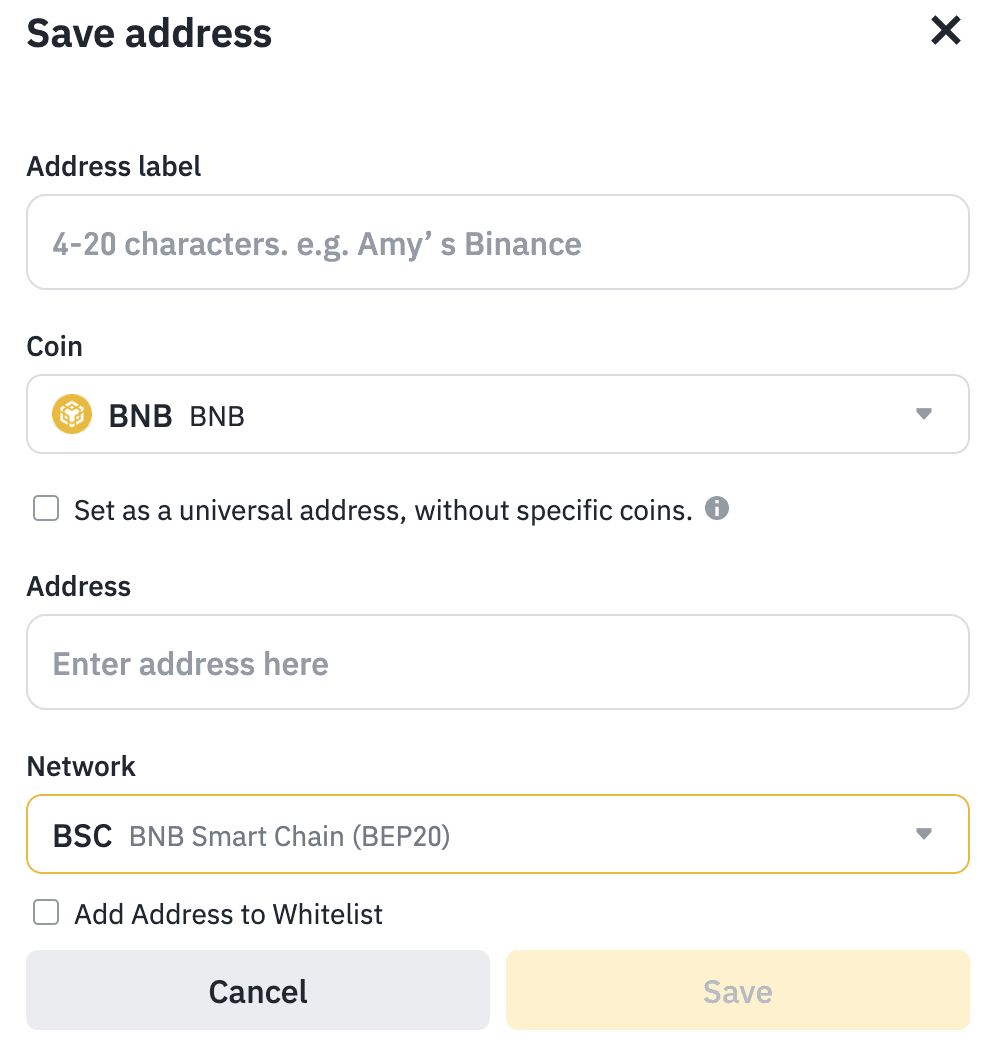Viewport: 992px width, 1054px height.
Task: Close the Save address dialog
Action: click(945, 31)
